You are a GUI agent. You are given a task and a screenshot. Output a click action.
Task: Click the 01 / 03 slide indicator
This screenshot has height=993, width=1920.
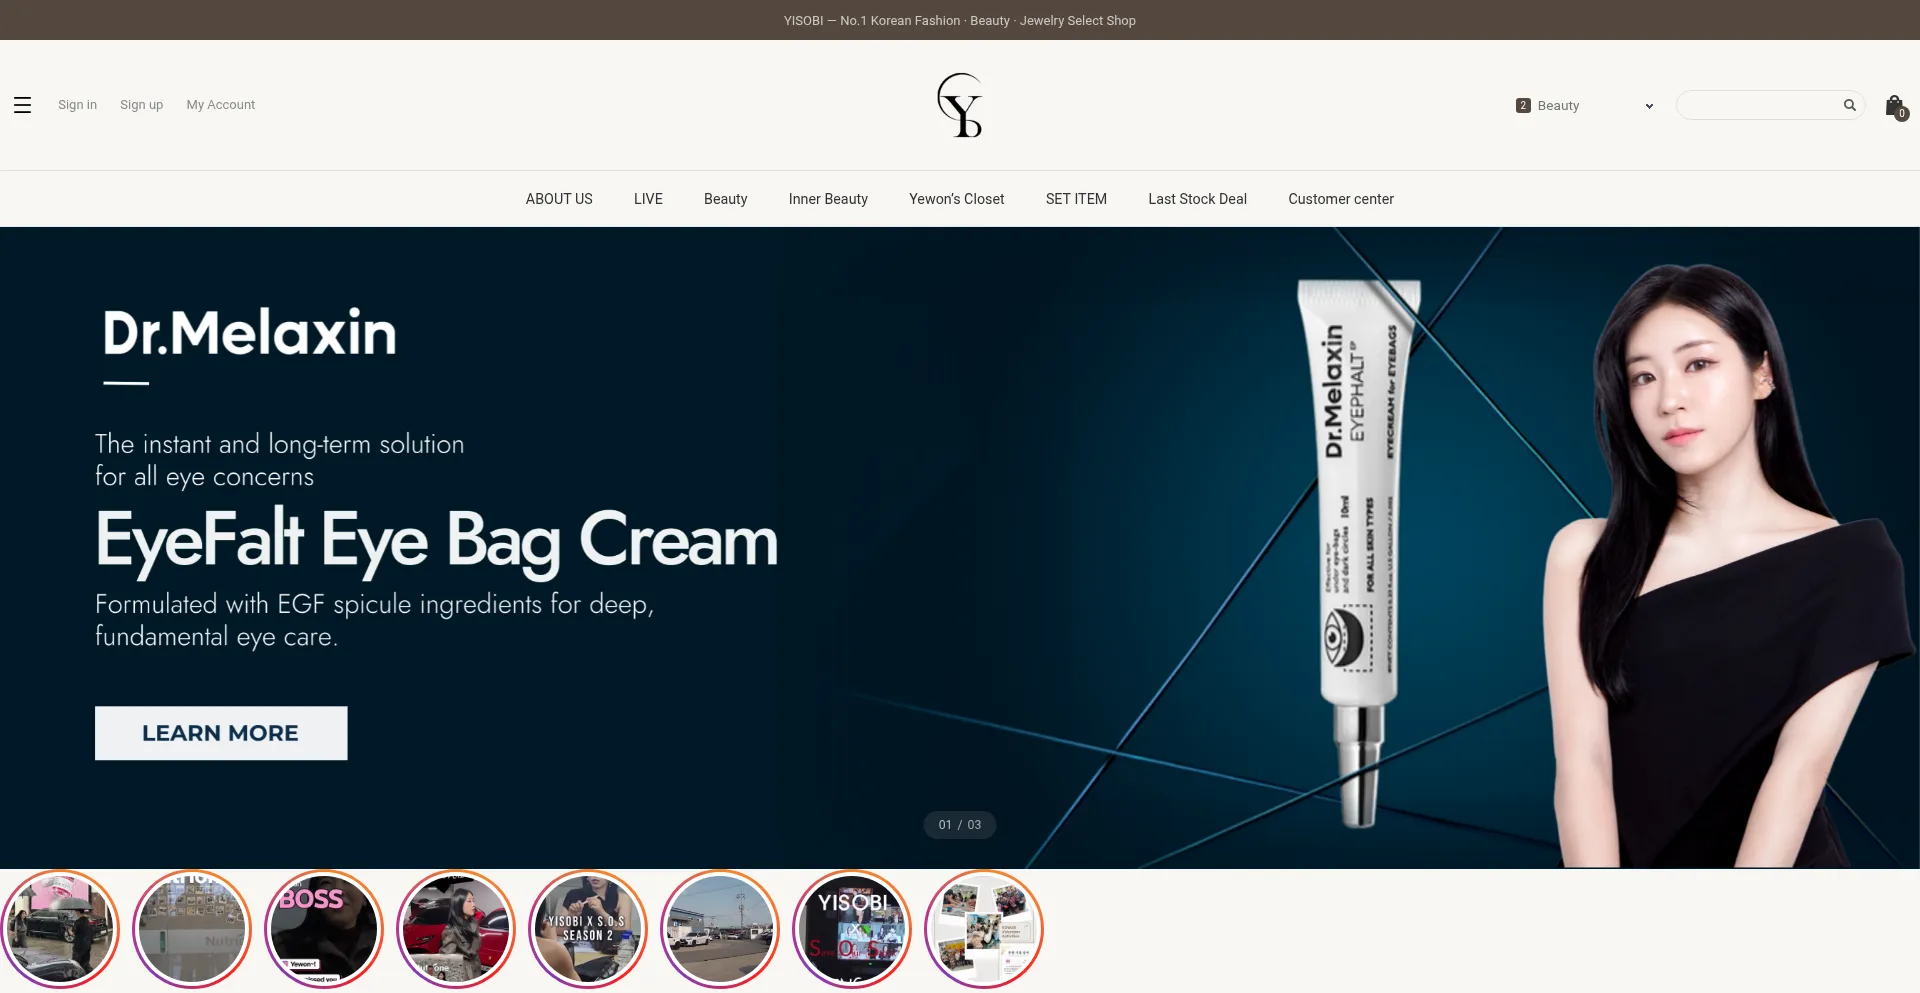tap(960, 825)
